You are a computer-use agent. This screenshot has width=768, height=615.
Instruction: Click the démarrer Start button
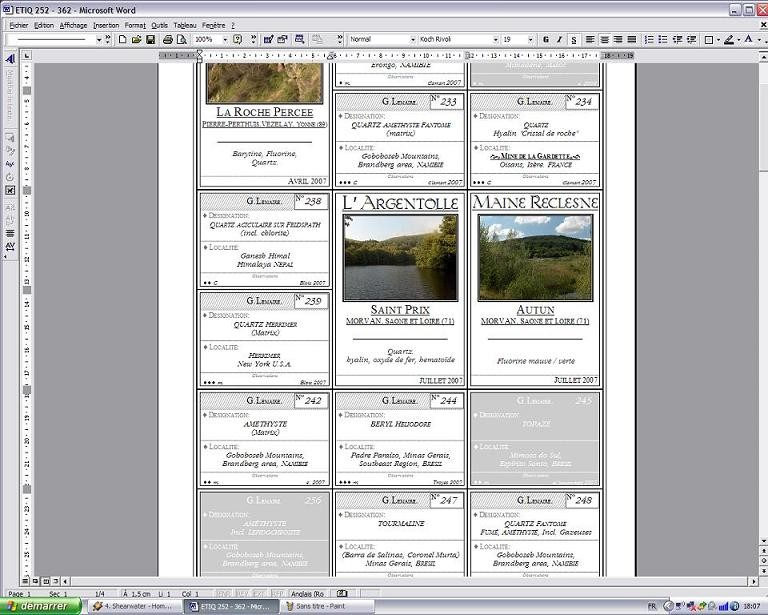pyautogui.click(x=40, y=606)
